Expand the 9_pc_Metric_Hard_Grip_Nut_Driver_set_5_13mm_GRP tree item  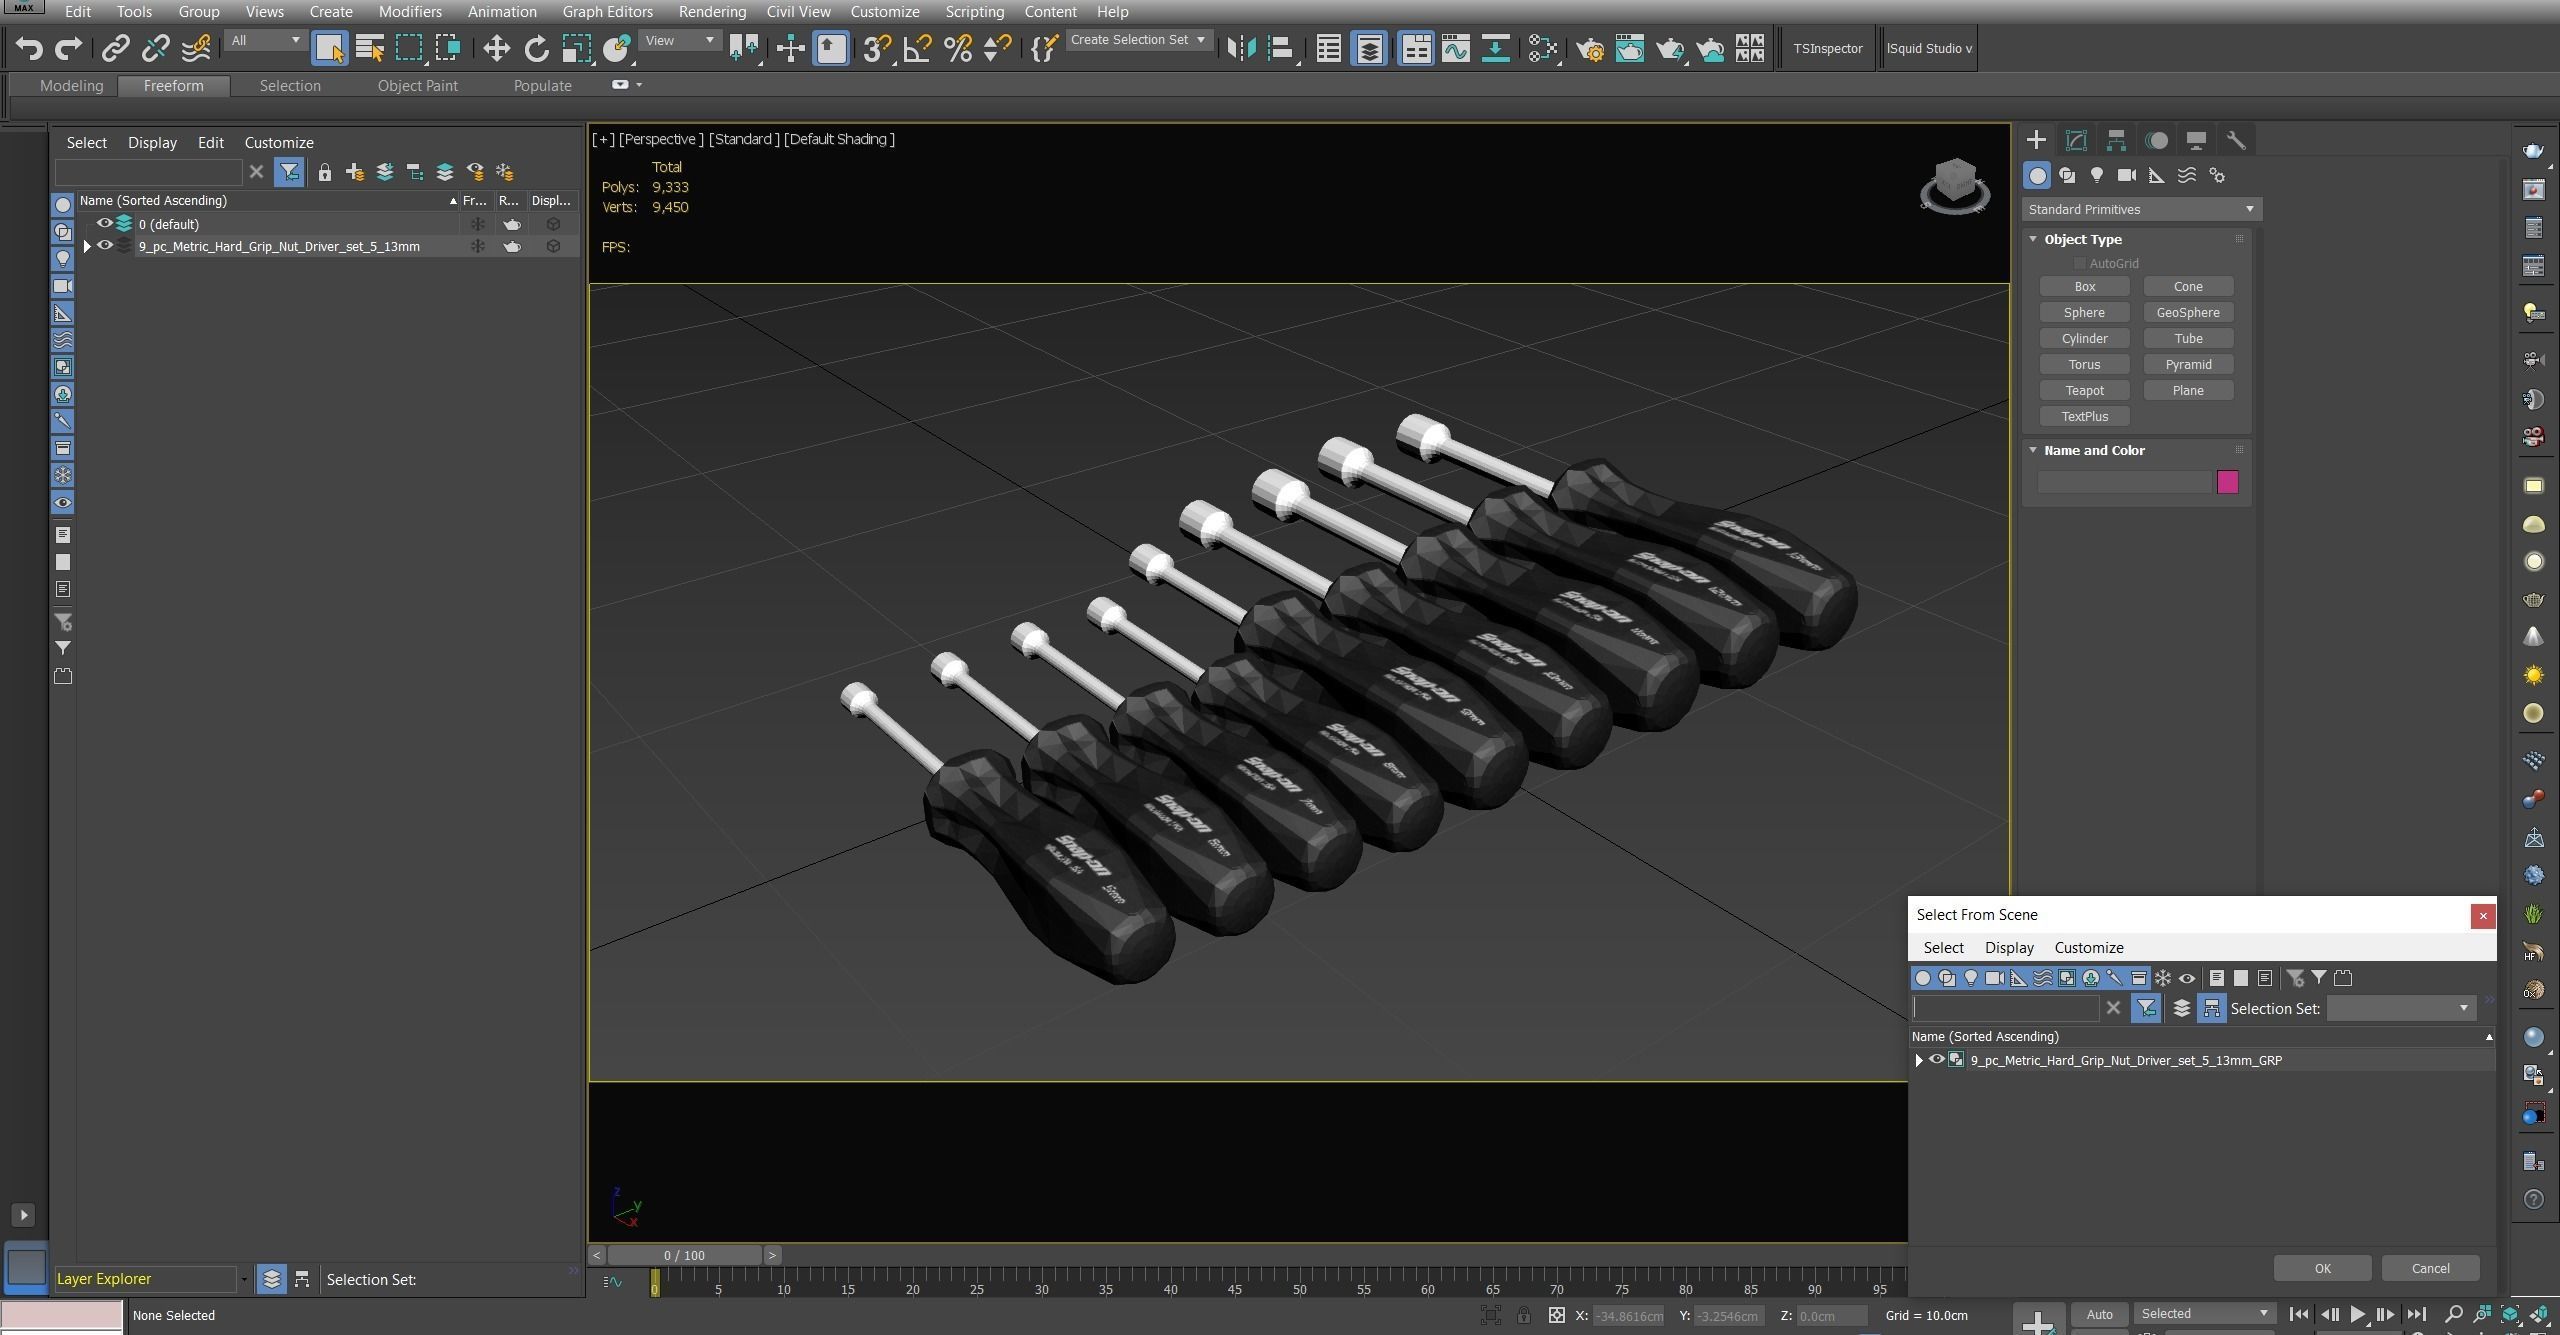pyautogui.click(x=1919, y=1060)
